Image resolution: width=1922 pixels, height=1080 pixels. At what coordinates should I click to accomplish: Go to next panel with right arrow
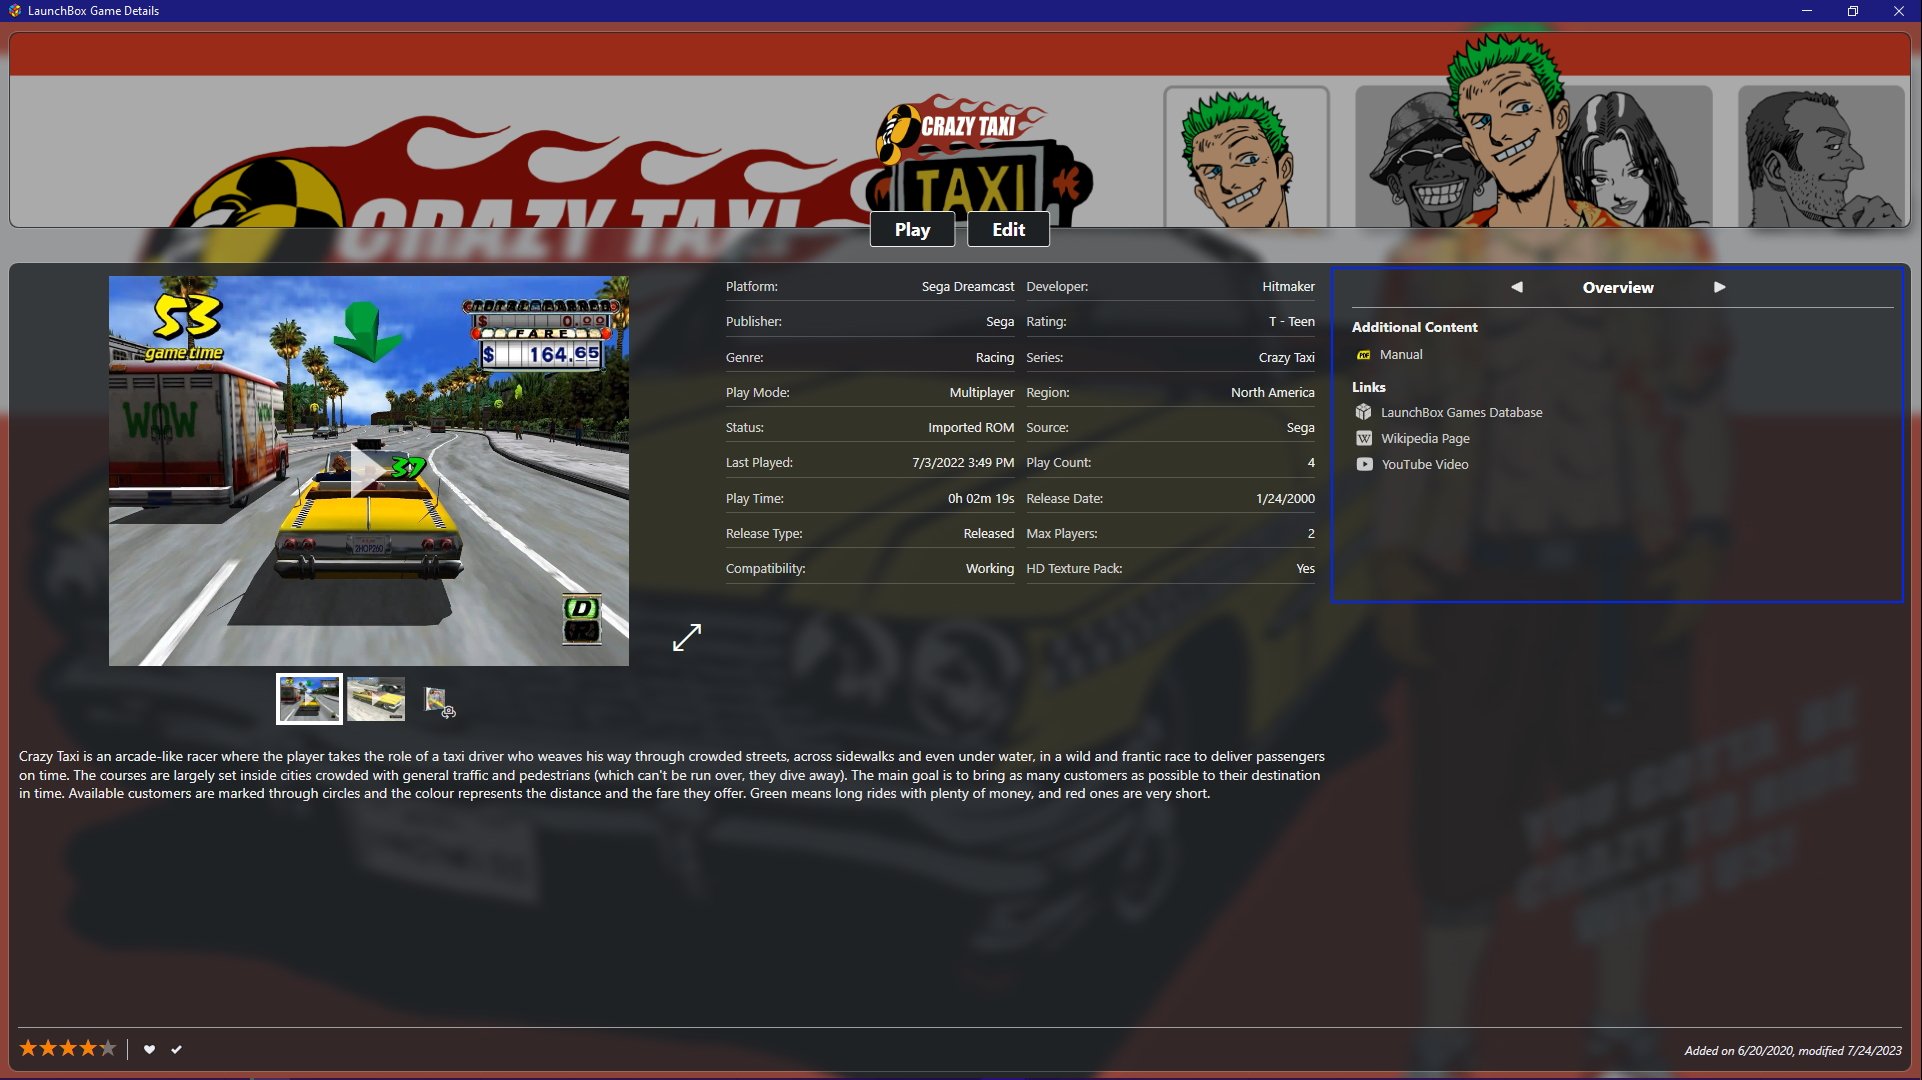point(1719,287)
